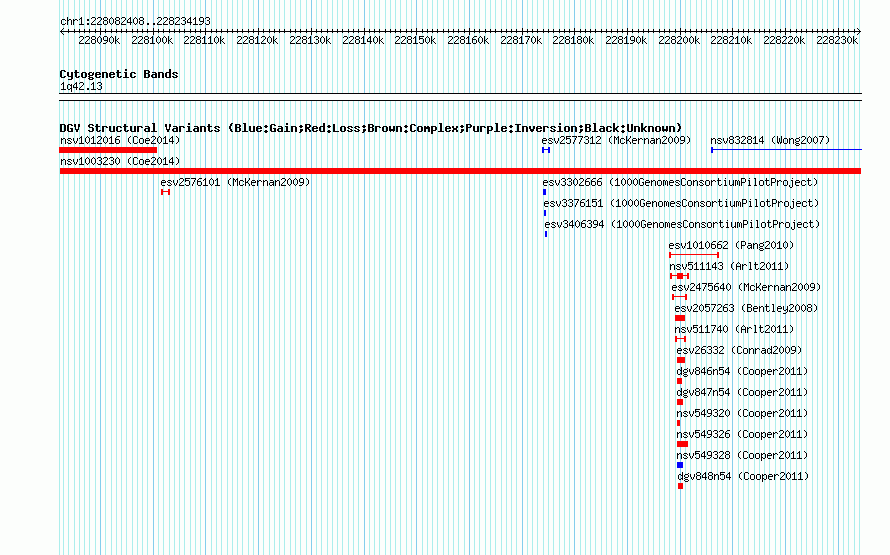Select the long red nsv1003230 loss bar

[460, 171]
